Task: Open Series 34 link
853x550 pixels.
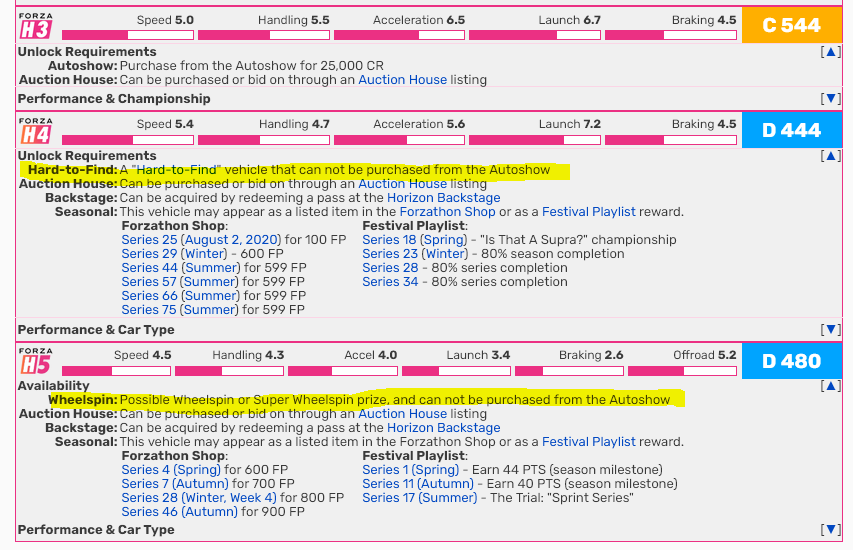Action: (390, 282)
